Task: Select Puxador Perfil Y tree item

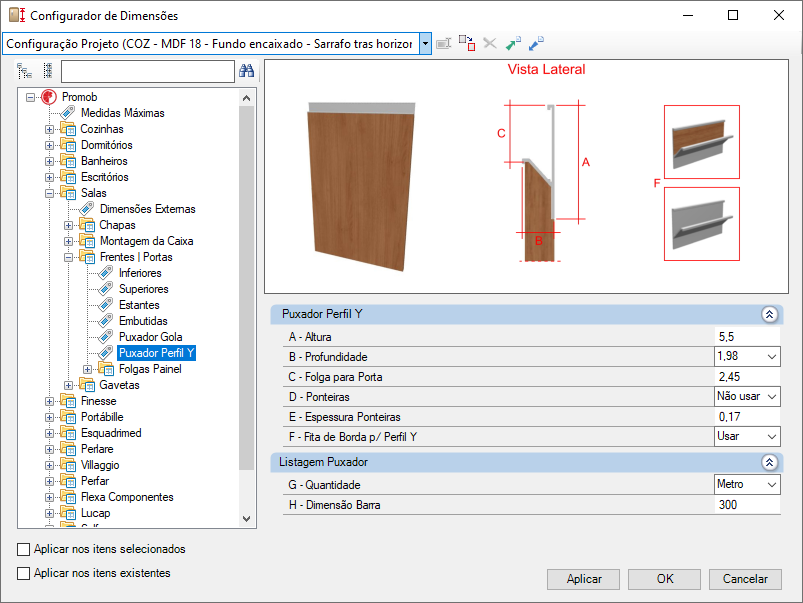Action: (156, 352)
